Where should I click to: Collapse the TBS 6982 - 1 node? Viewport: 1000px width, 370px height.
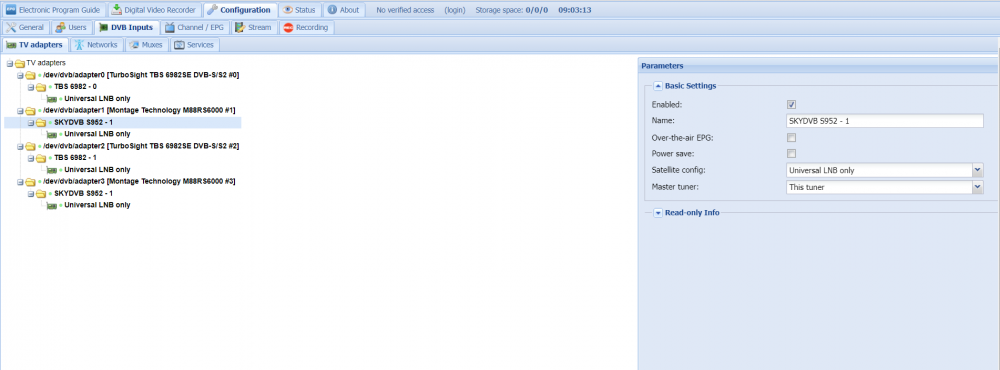(x=31, y=158)
